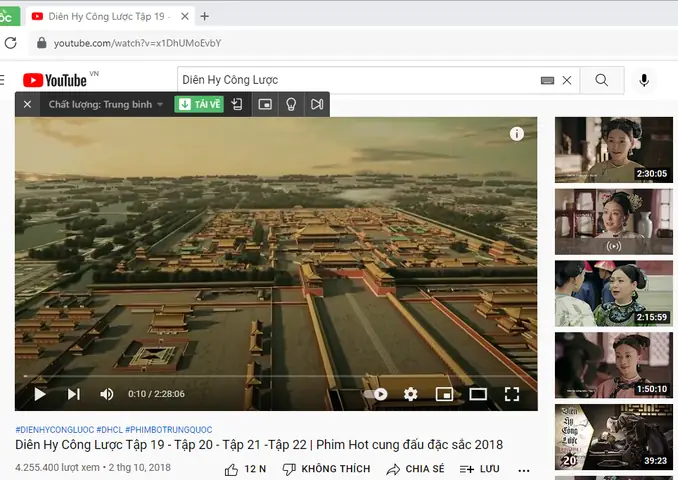Click the video progress bar
The image size is (678, 480).
click(x=276, y=376)
